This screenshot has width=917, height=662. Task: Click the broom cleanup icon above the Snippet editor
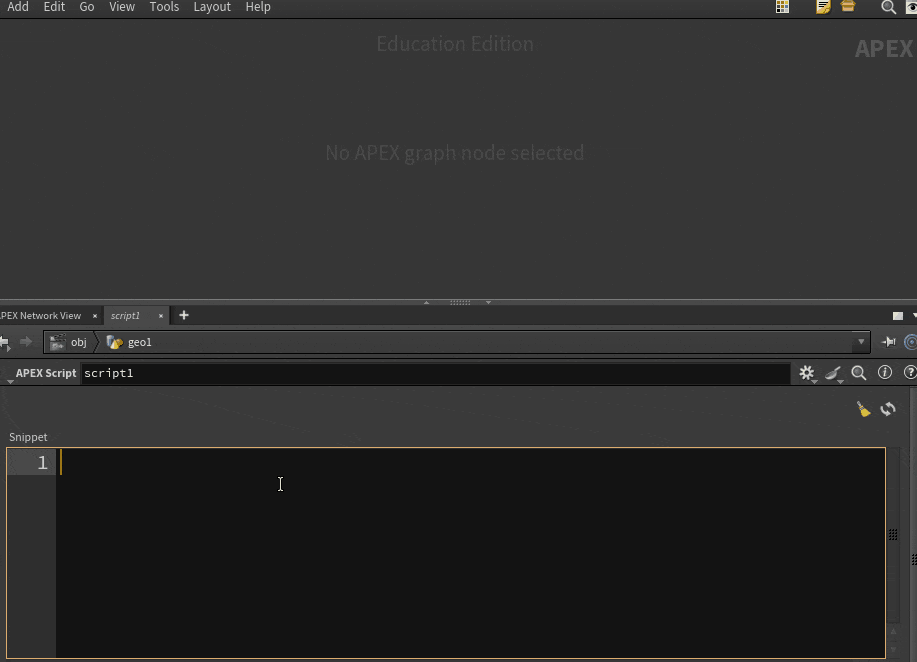[x=863, y=409]
